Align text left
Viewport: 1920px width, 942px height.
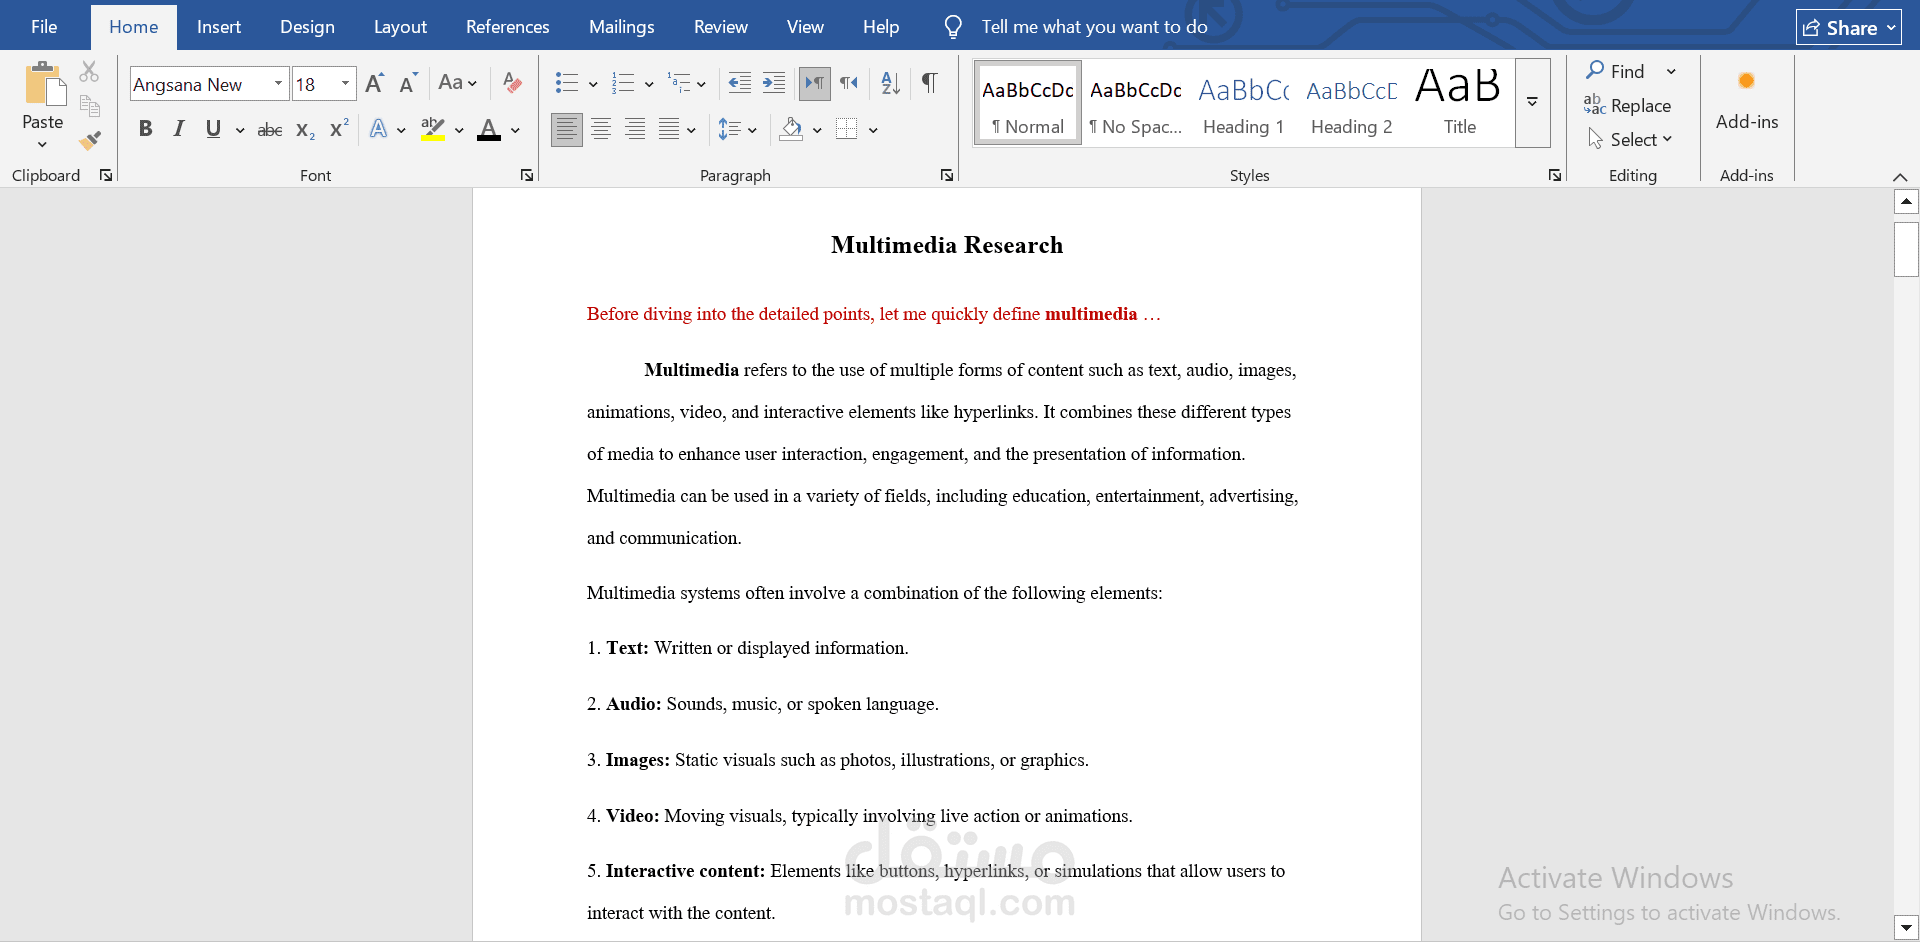pyautogui.click(x=567, y=129)
